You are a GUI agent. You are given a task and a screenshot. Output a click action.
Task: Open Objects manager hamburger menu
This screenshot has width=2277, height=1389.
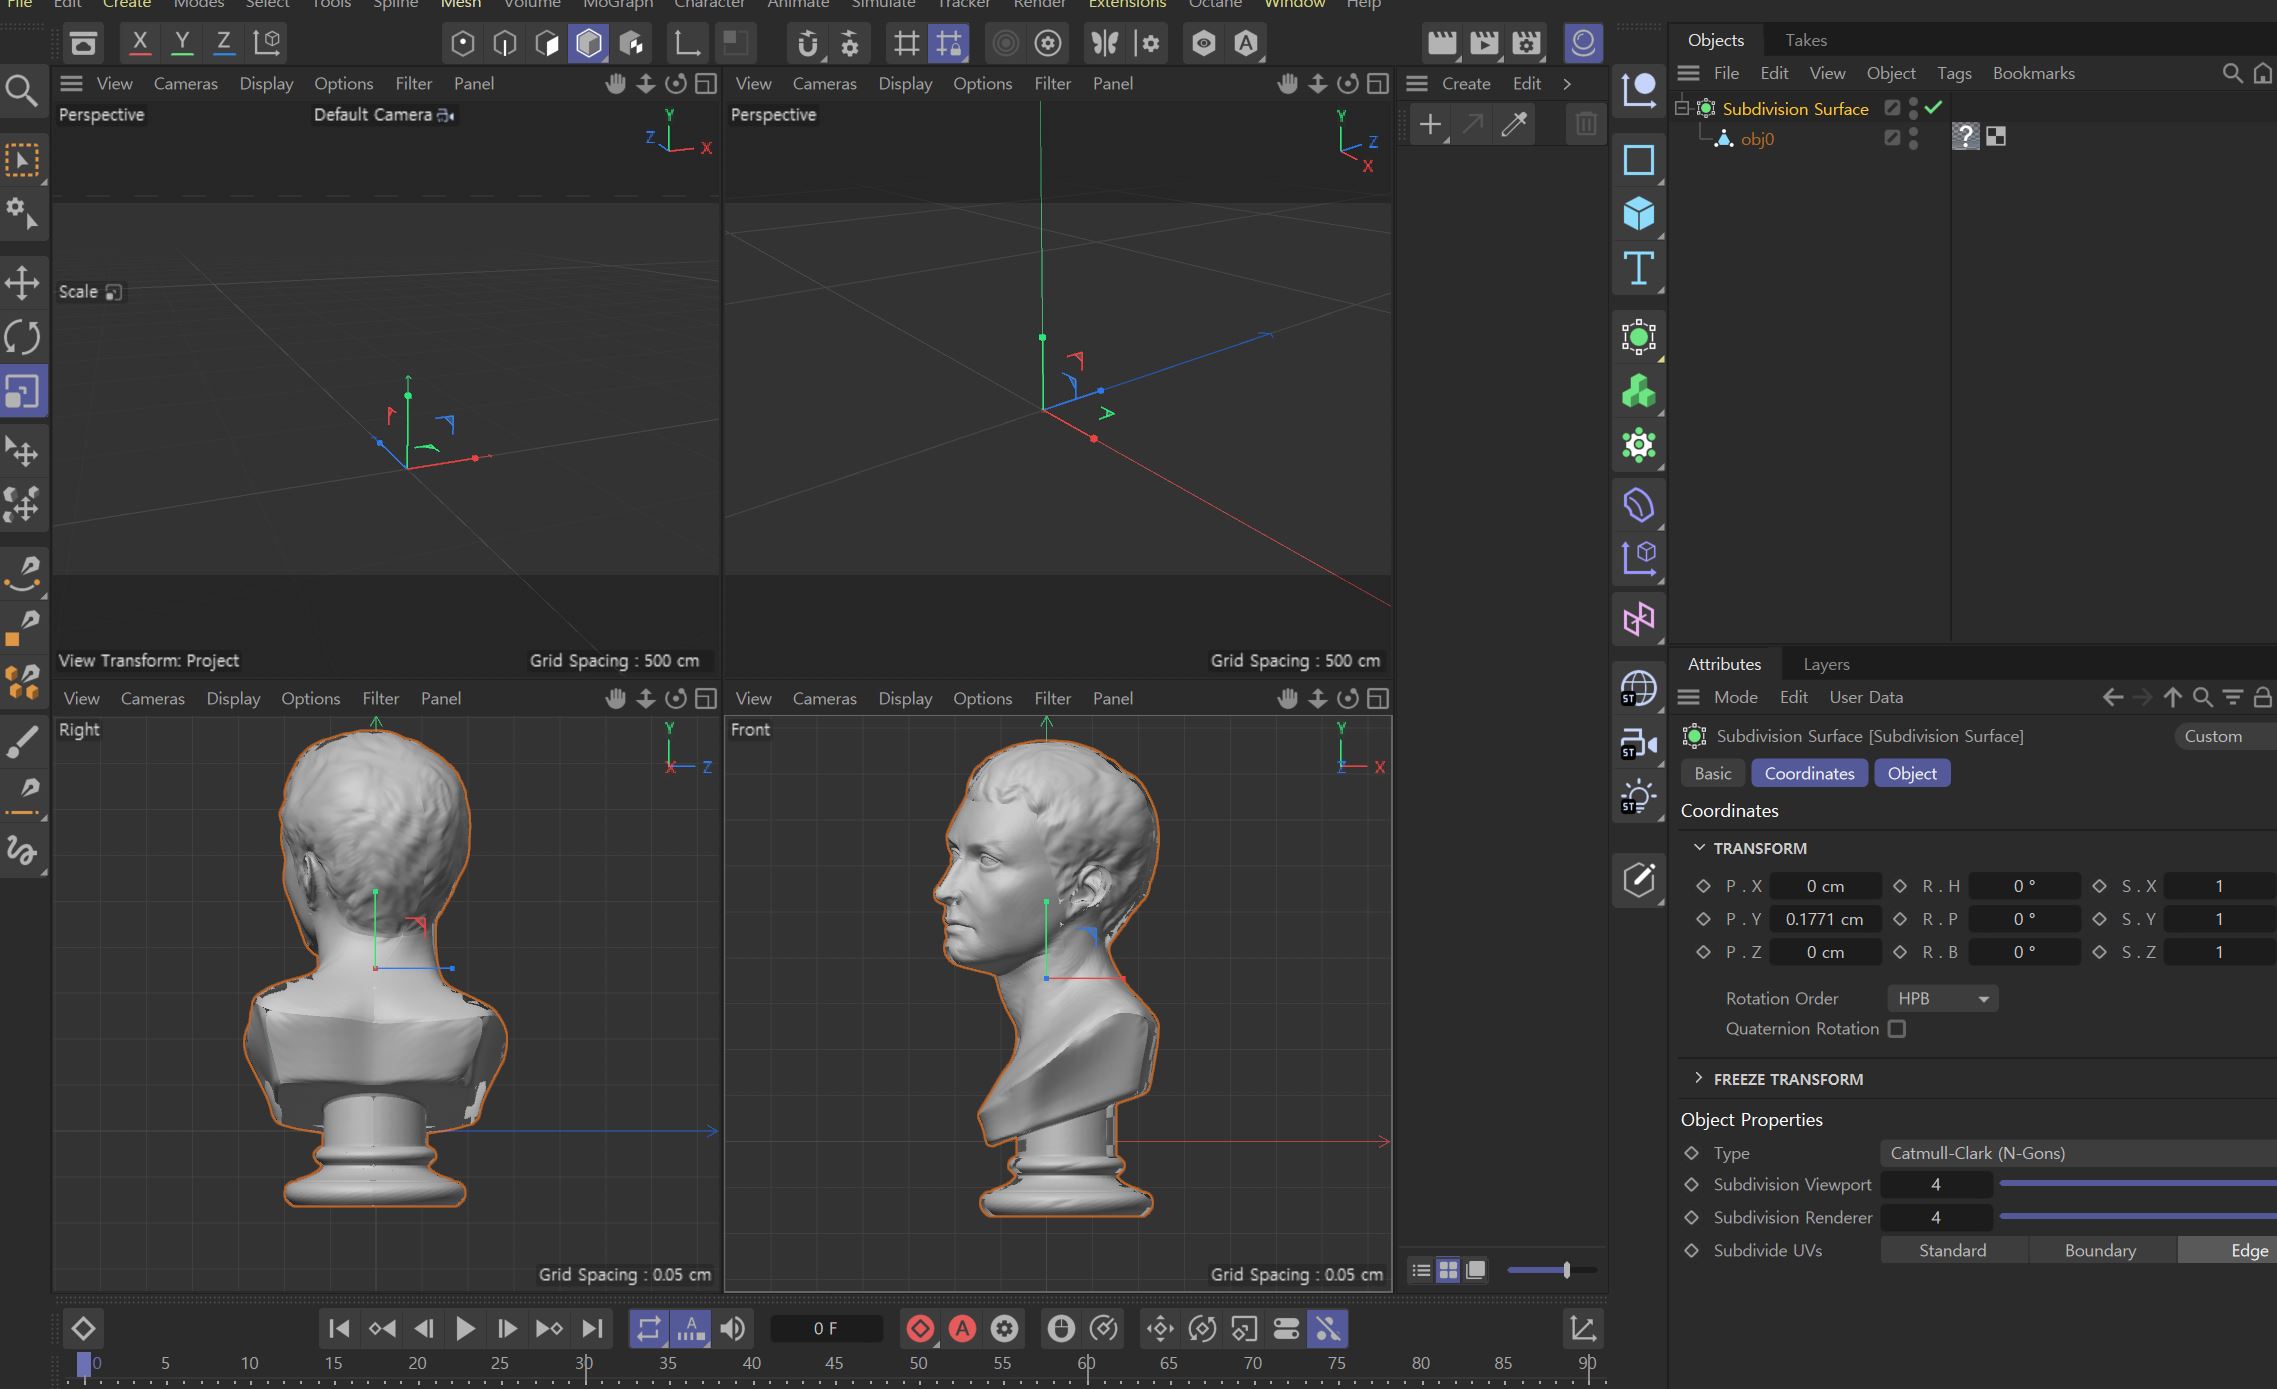point(1689,73)
